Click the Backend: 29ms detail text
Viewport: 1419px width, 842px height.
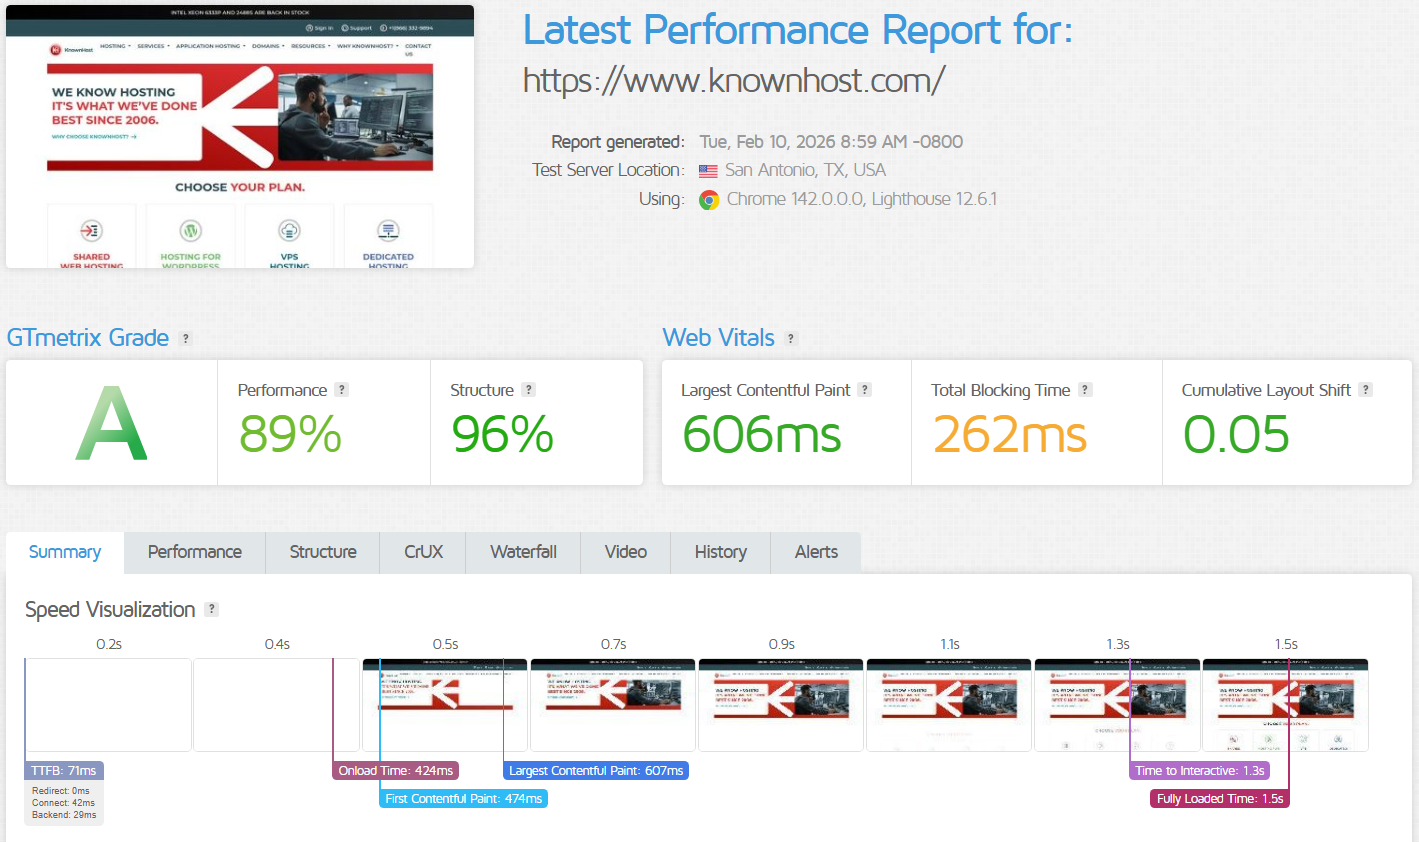click(x=64, y=815)
